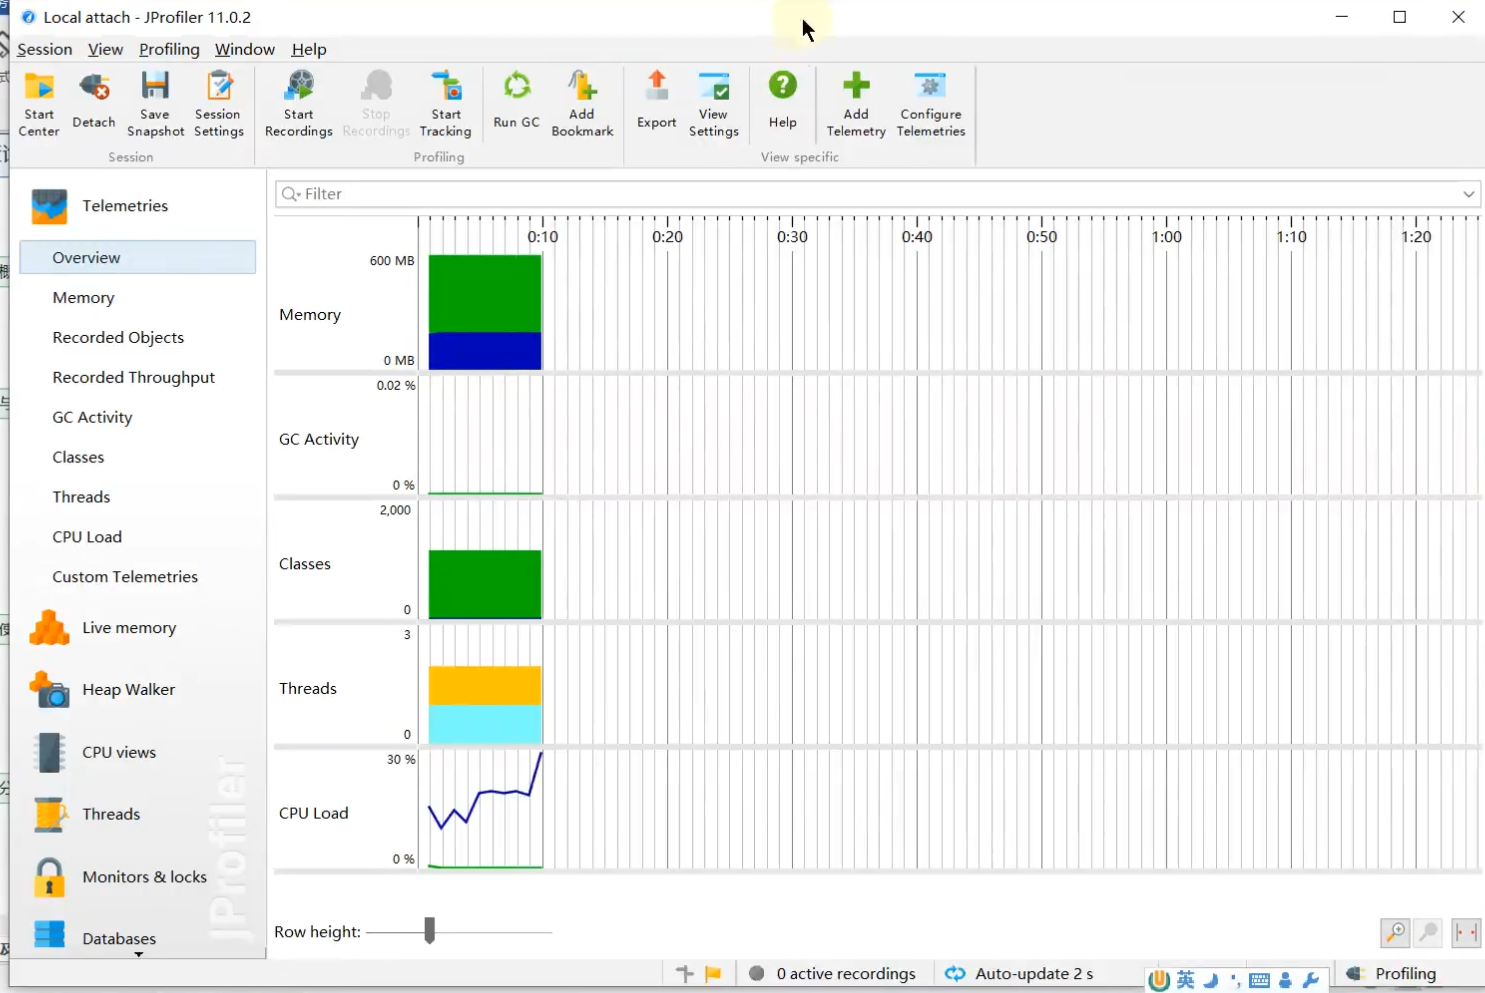Expand the Filter dropdown arrow
1485x993 pixels.
(1469, 194)
